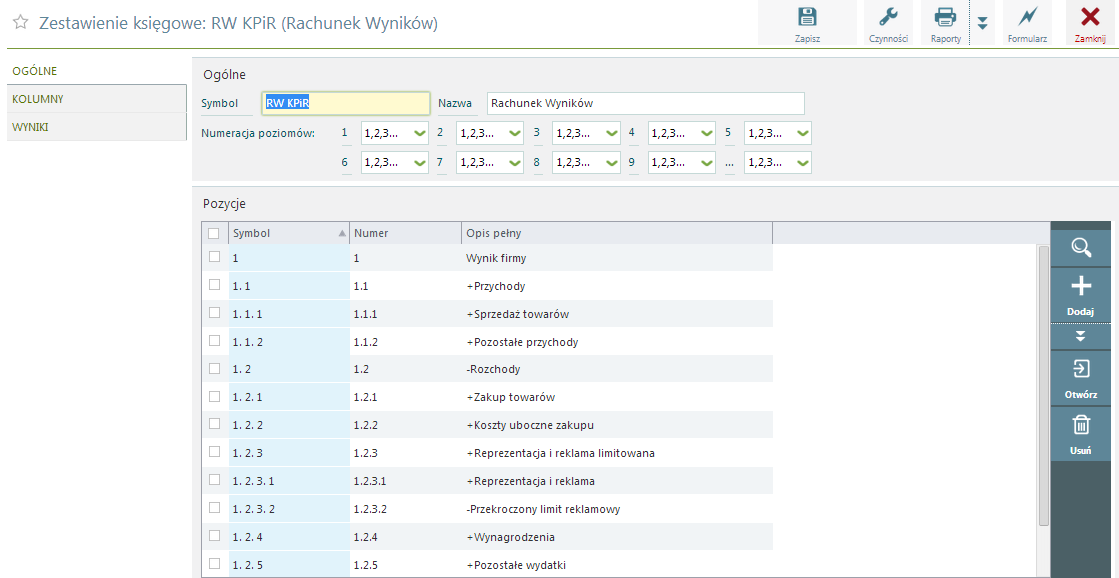The width and height of the screenshot is (1119, 578).
Task: Open level 7 numbering dropdown
Action: (490, 162)
